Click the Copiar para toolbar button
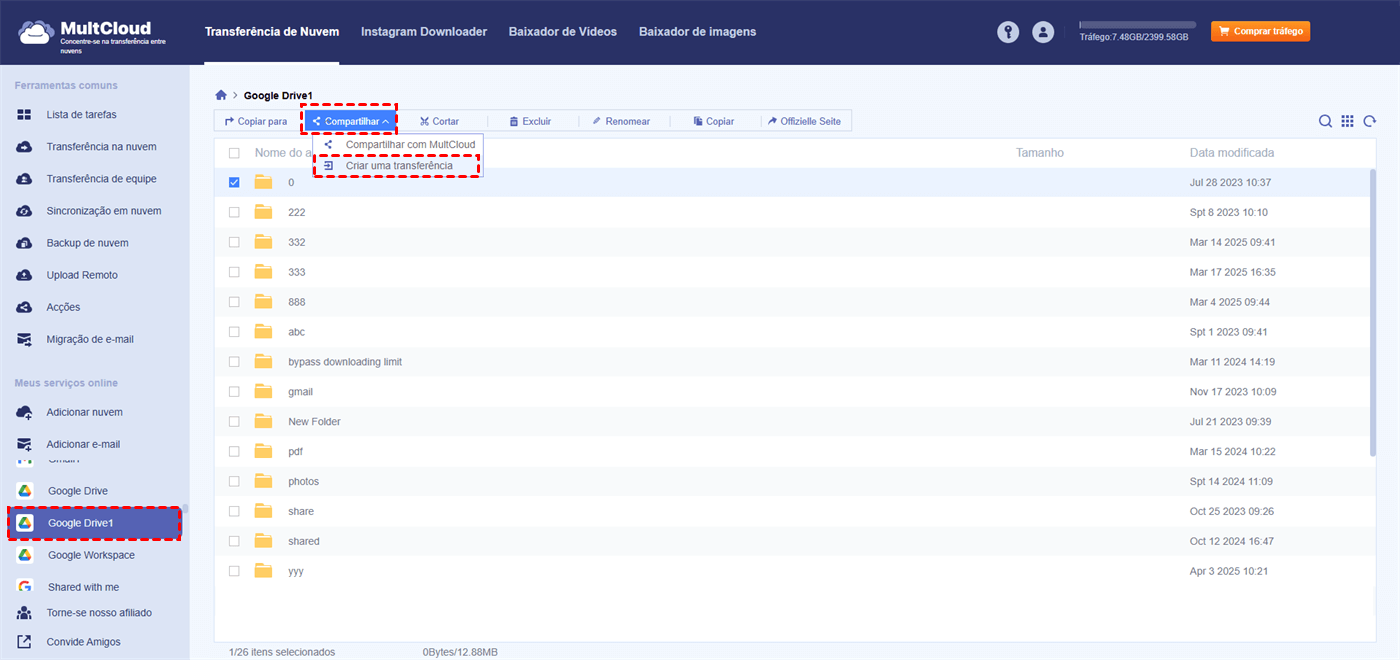 [256, 121]
